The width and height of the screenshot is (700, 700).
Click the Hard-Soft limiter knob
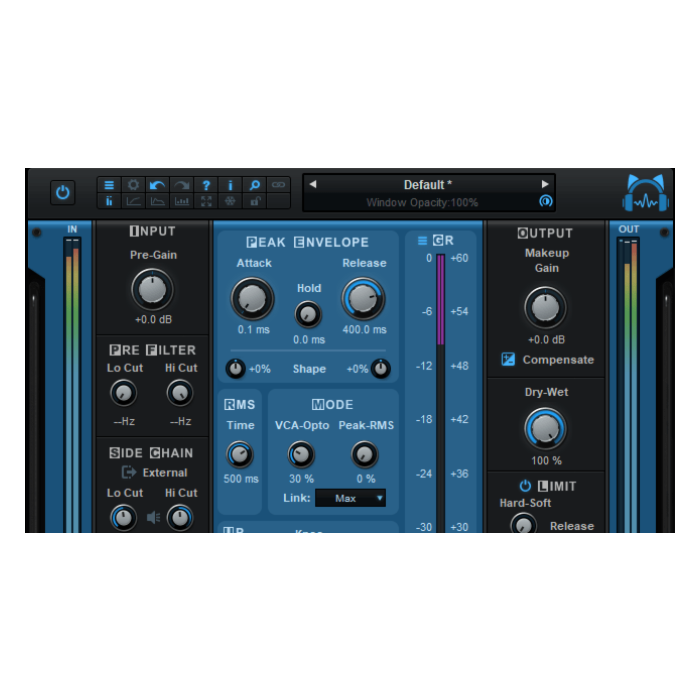(x=523, y=524)
